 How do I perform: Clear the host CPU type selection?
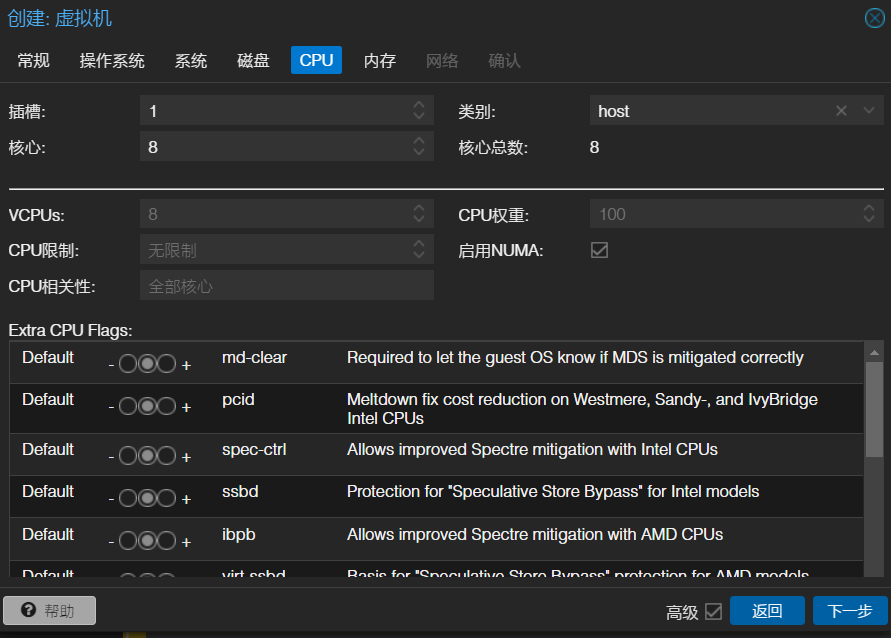(x=842, y=111)
